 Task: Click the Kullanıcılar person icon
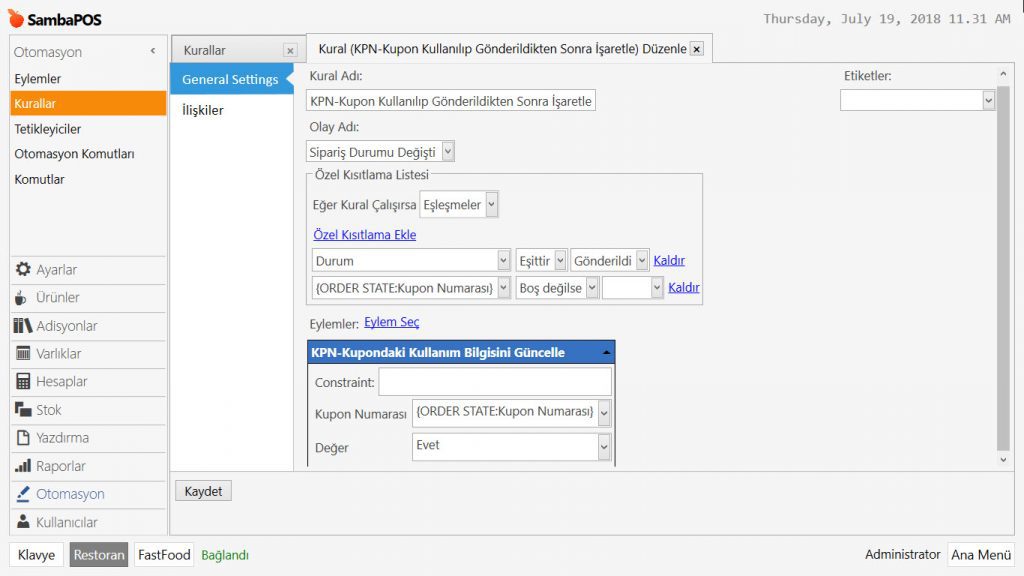(x=23, y=522)
